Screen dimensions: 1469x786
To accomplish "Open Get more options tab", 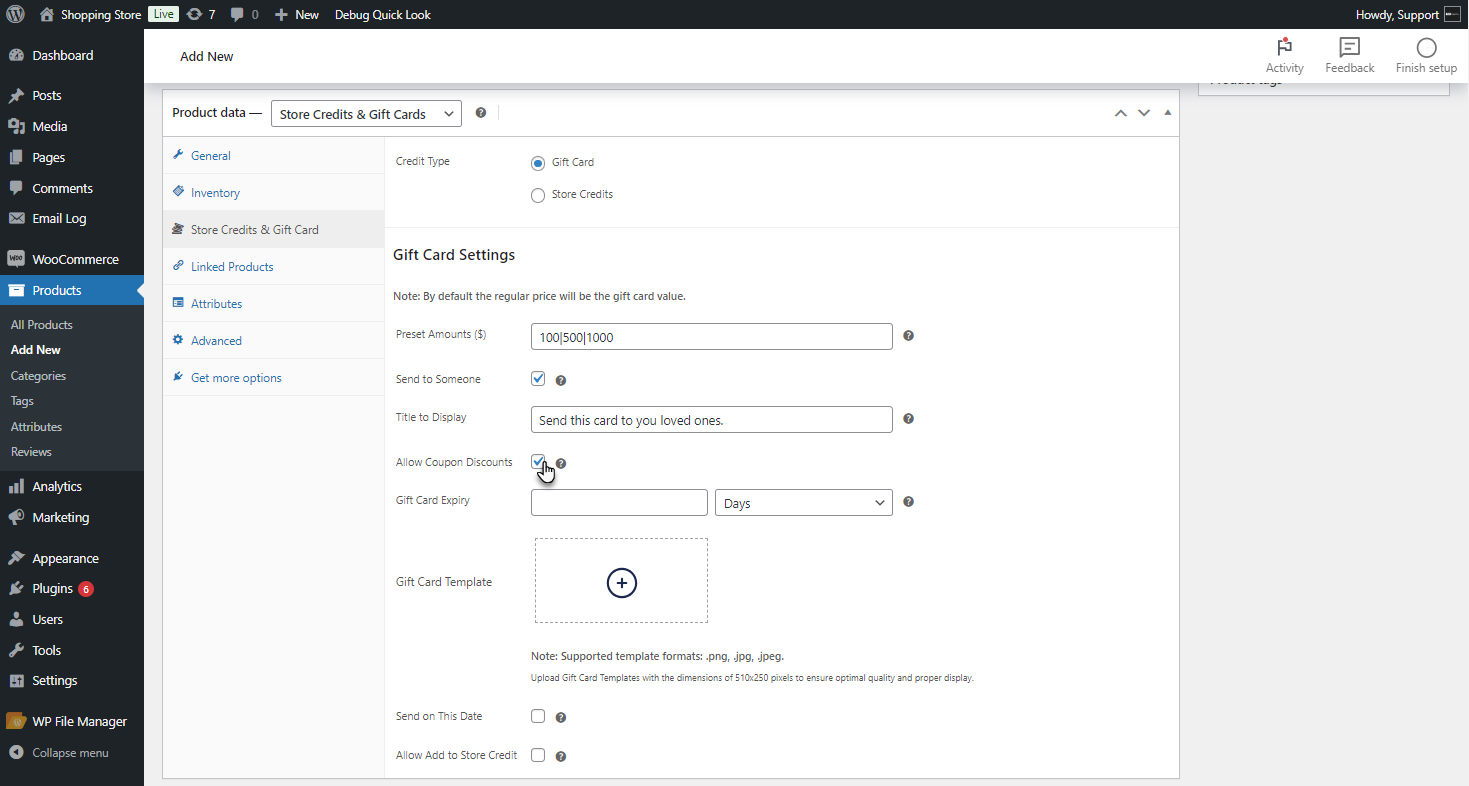I will (x=273, y=377).
